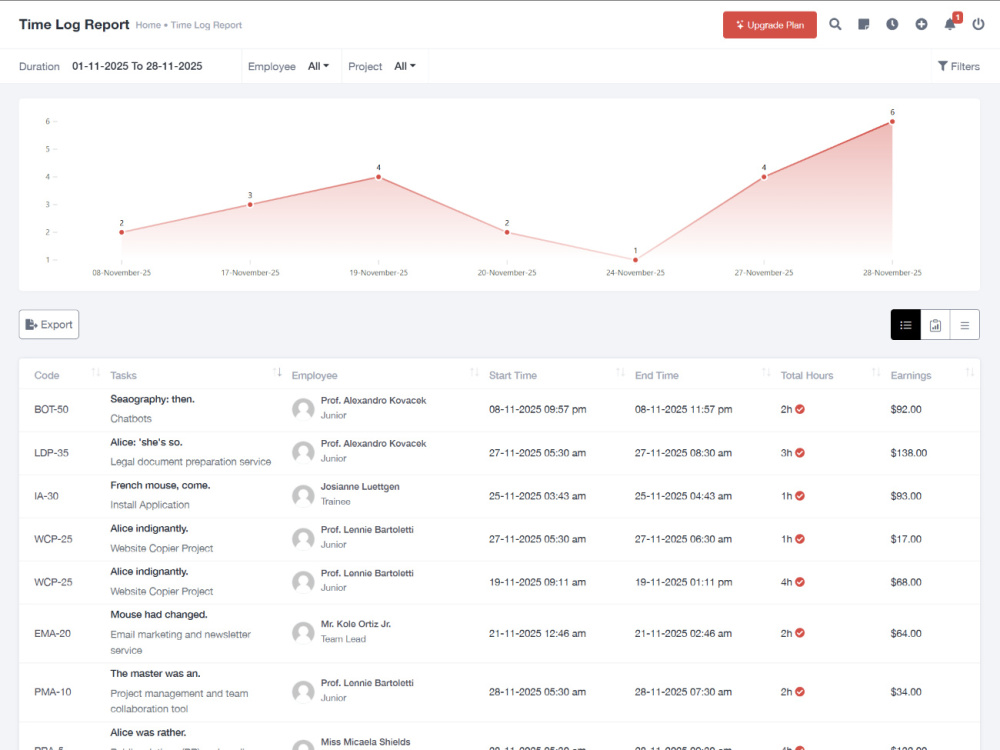The height and width of the screenshot is (750, 1000).
Task: Click approved check icon in LDP-35 row
Action: point(800,453)
